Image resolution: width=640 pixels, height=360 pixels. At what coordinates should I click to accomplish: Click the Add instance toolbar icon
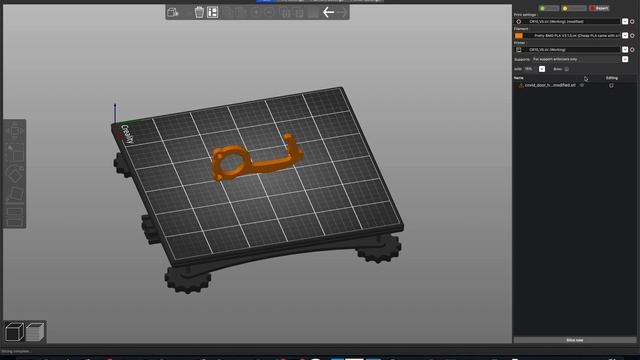pos(256,12)
